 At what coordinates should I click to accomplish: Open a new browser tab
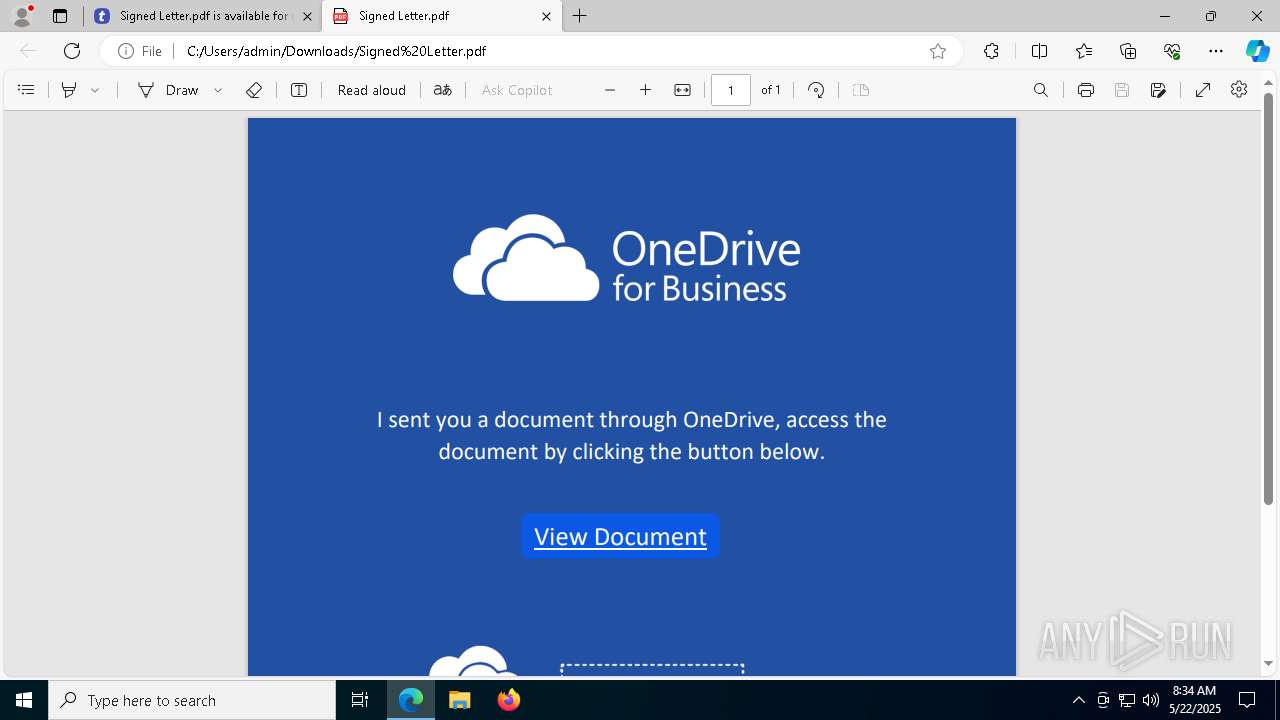click(580, 16)
